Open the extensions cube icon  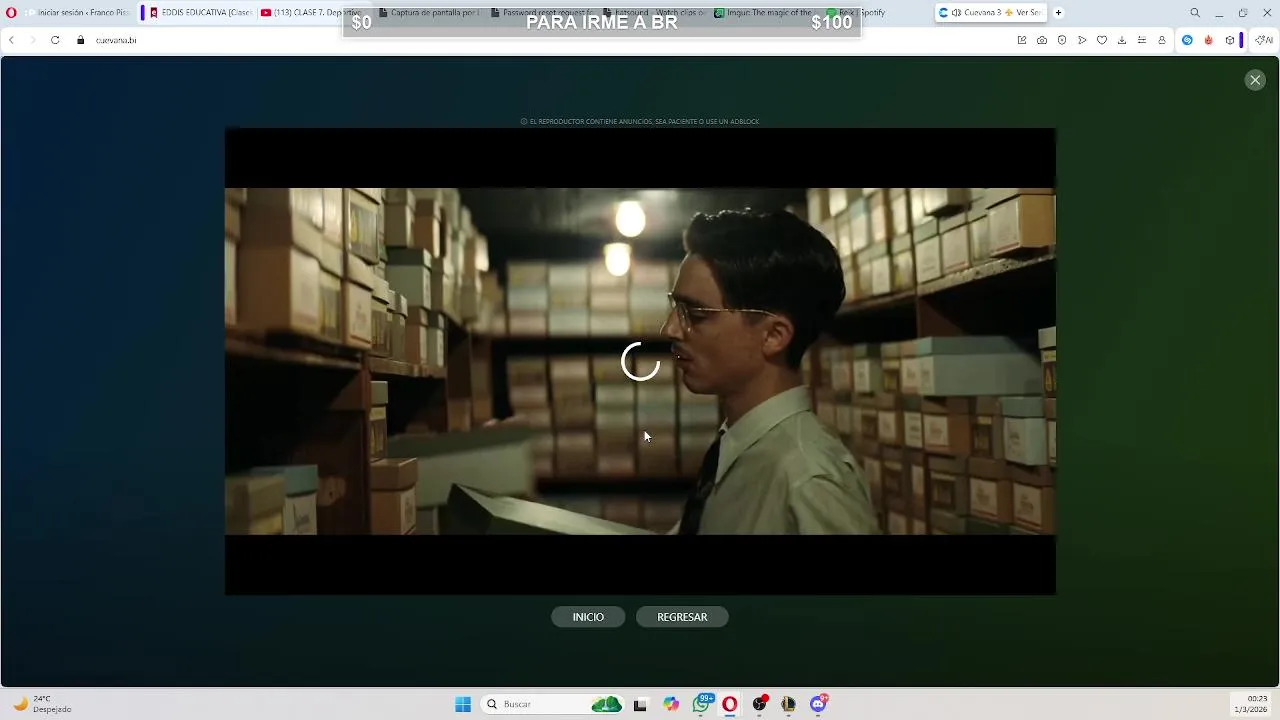coord(1230,40)
